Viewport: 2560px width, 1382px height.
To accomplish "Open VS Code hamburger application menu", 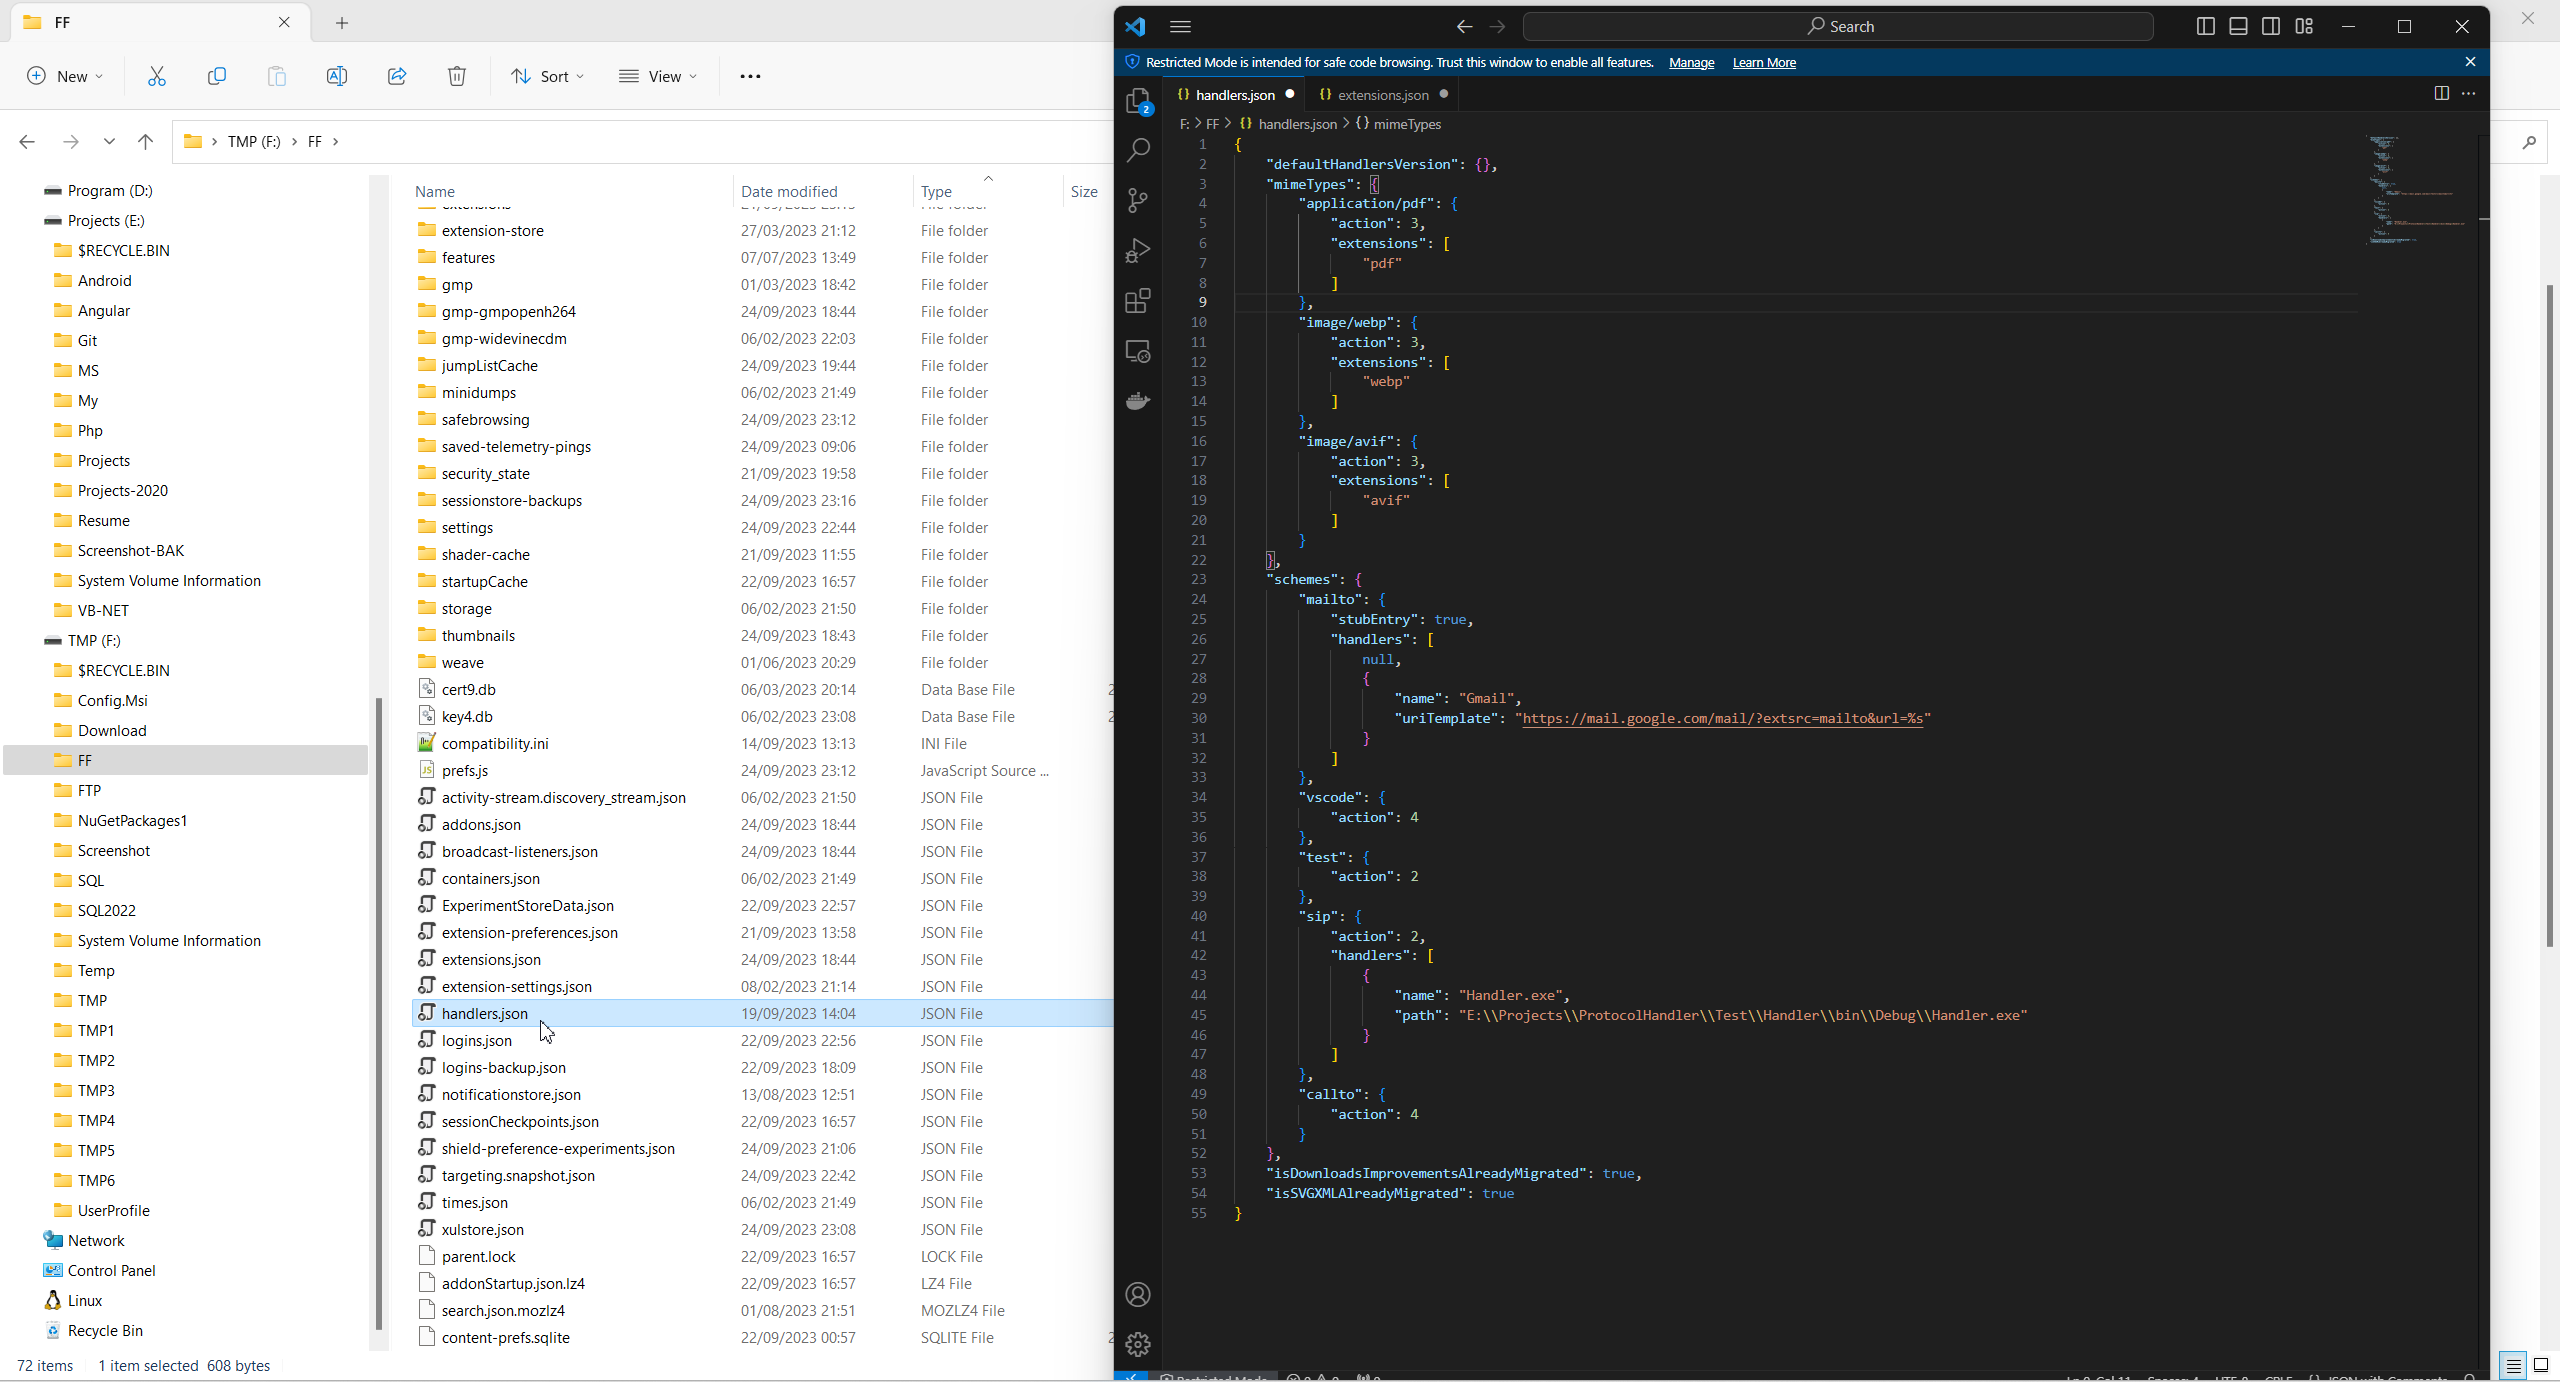I will [x=1180, y=26].
